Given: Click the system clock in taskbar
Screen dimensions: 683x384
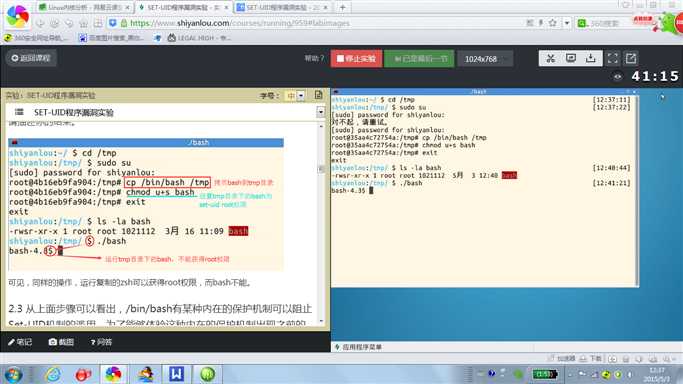Looking at the screenshot, I should coord(657,374).
